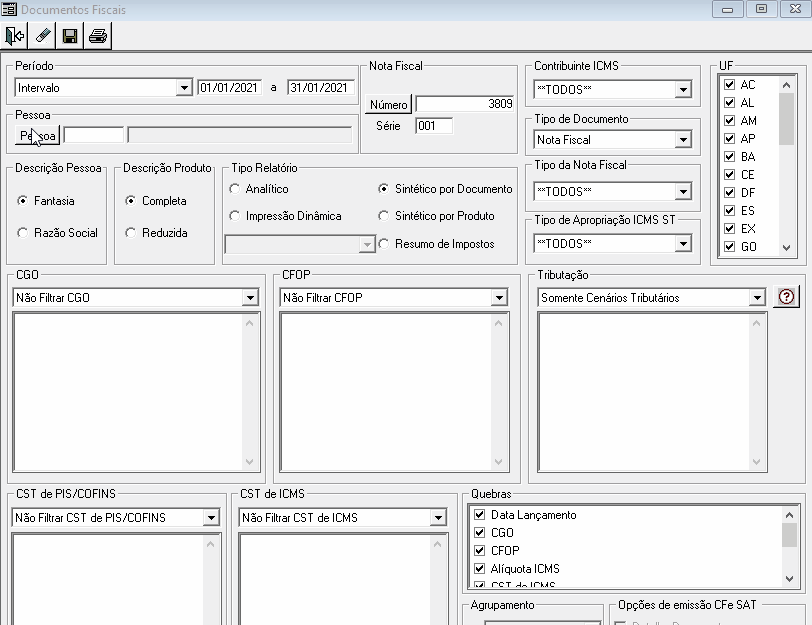Screen dimensions: 812x625
Task: Uncheck the AC state checkbox
Action: tap(730, 84)
